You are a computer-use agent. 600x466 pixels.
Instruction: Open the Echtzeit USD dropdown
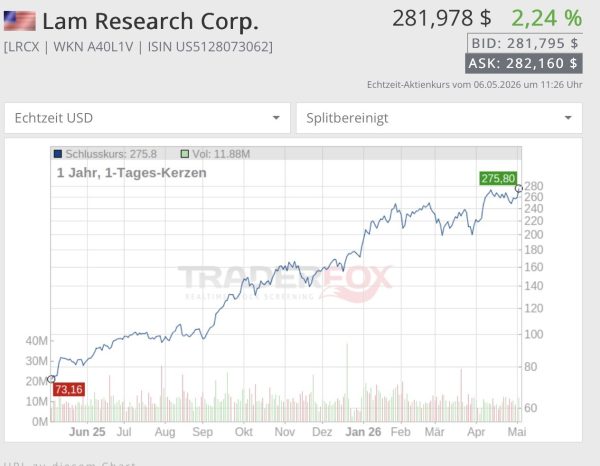[x=147, y=118]
